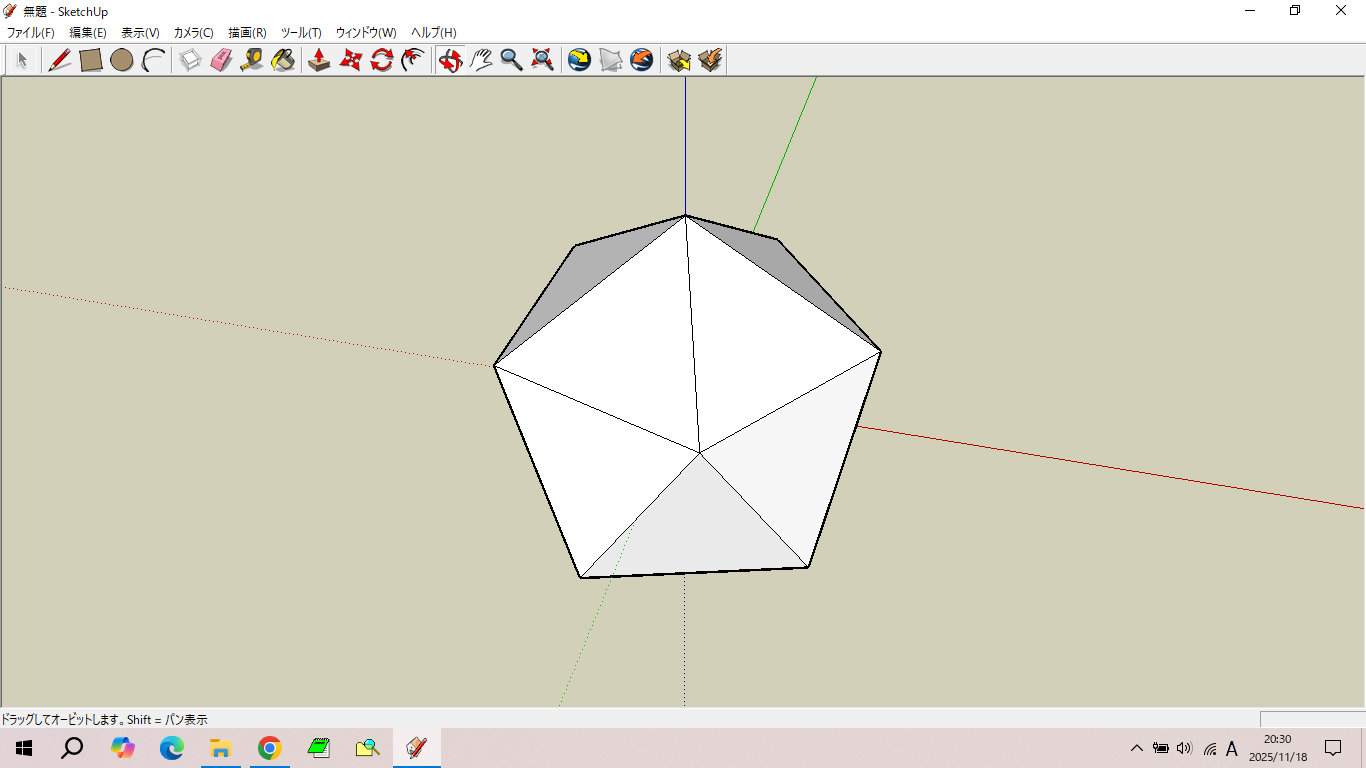This screenshot has width=1366, height=768.
Task: Activate the Circle tool
Action: pyautogui.click(x=122, y=60)
